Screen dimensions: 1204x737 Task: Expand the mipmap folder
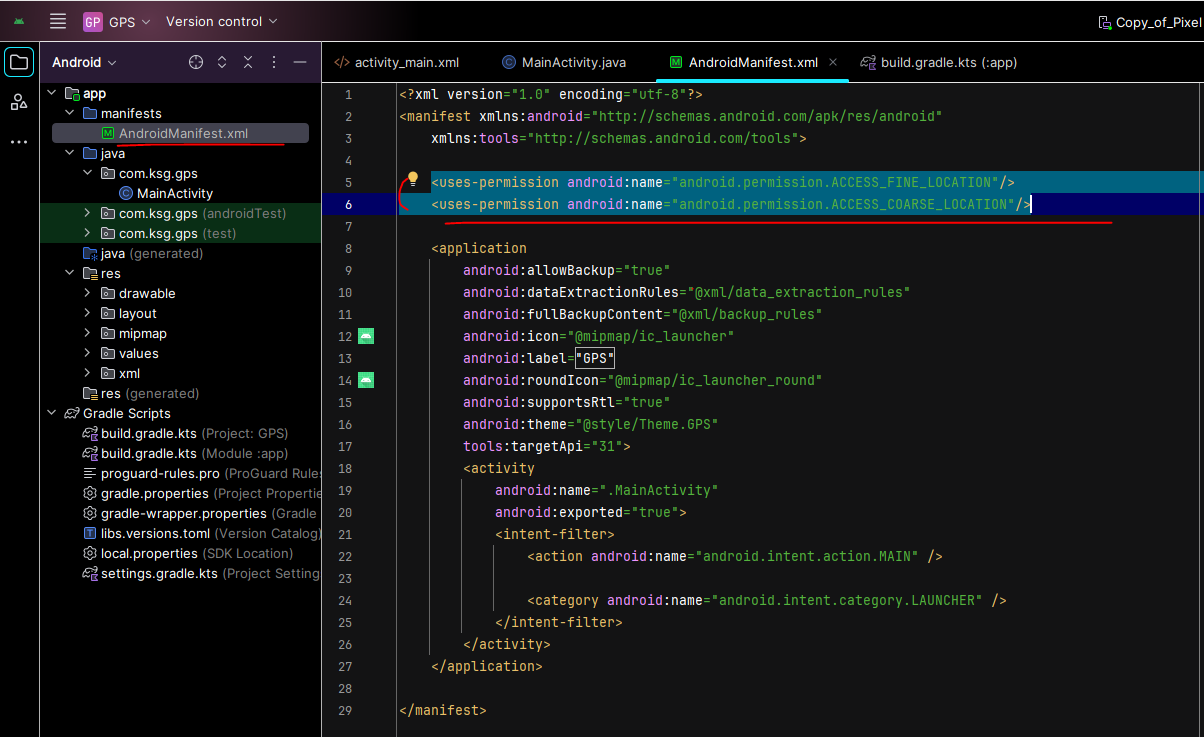click(88, 333)
